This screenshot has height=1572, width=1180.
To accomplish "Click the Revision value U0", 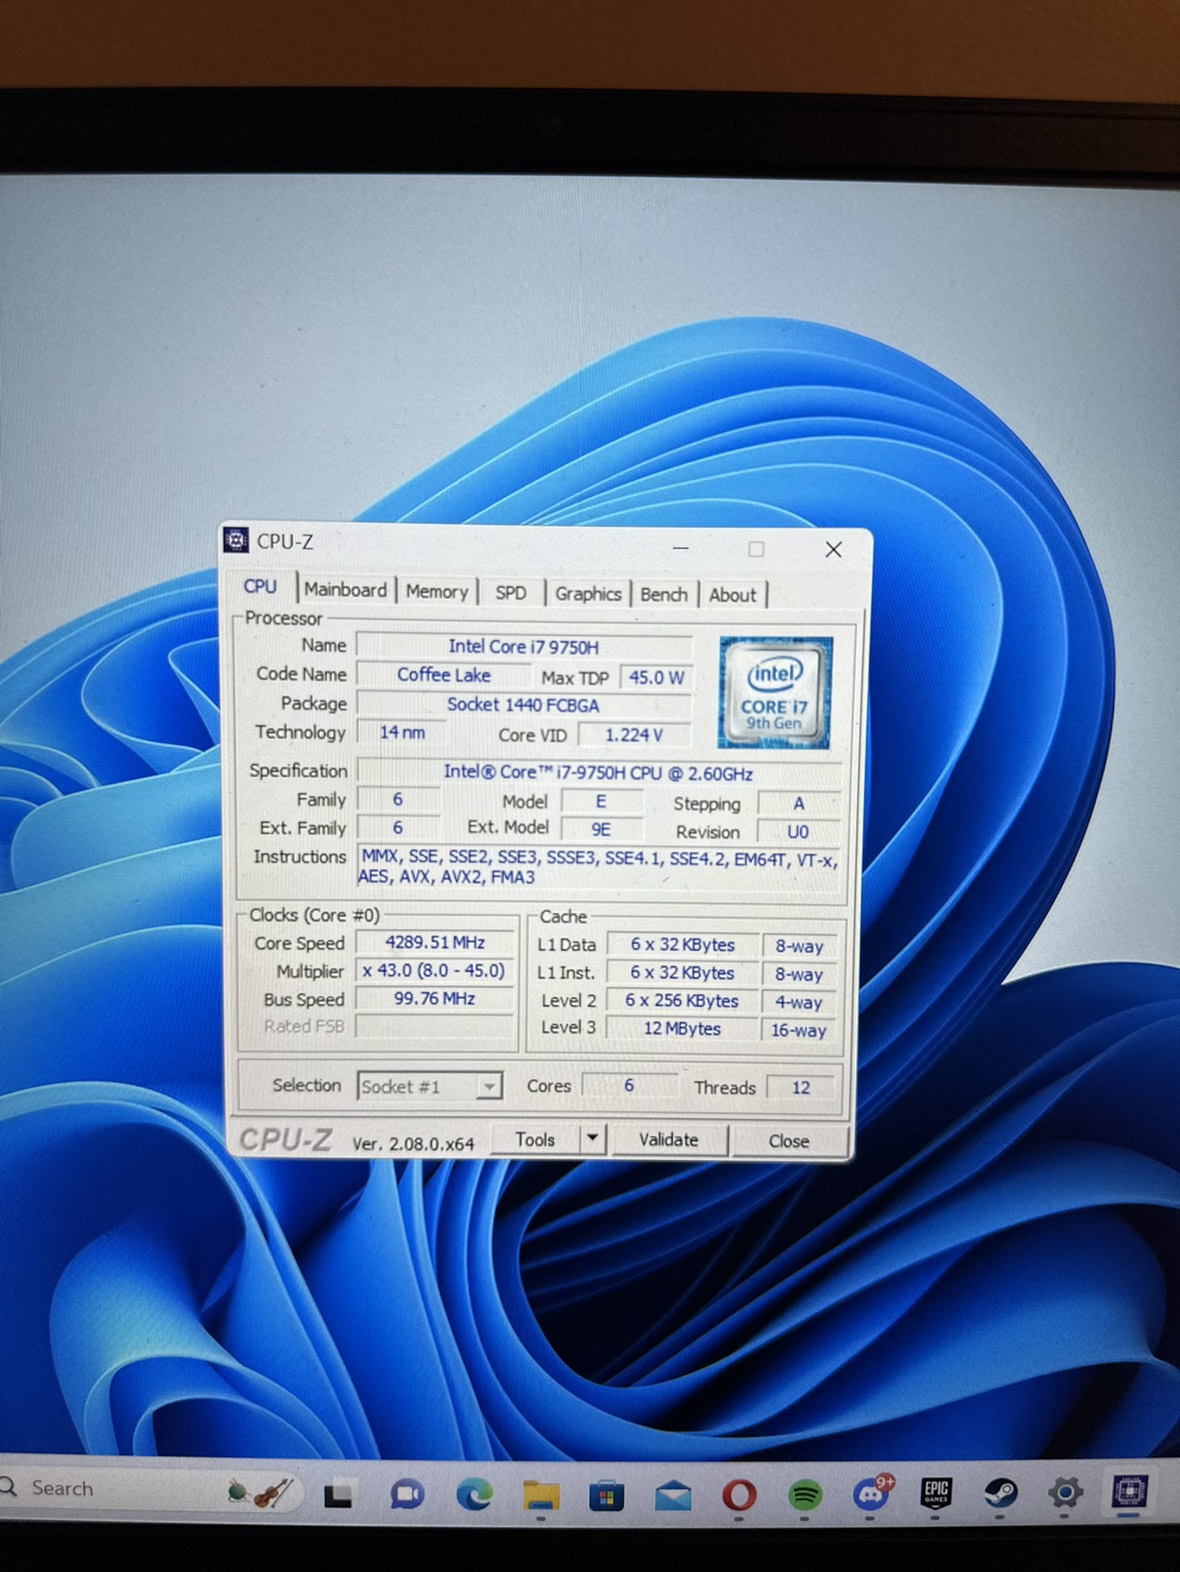I will pos(798,832).
